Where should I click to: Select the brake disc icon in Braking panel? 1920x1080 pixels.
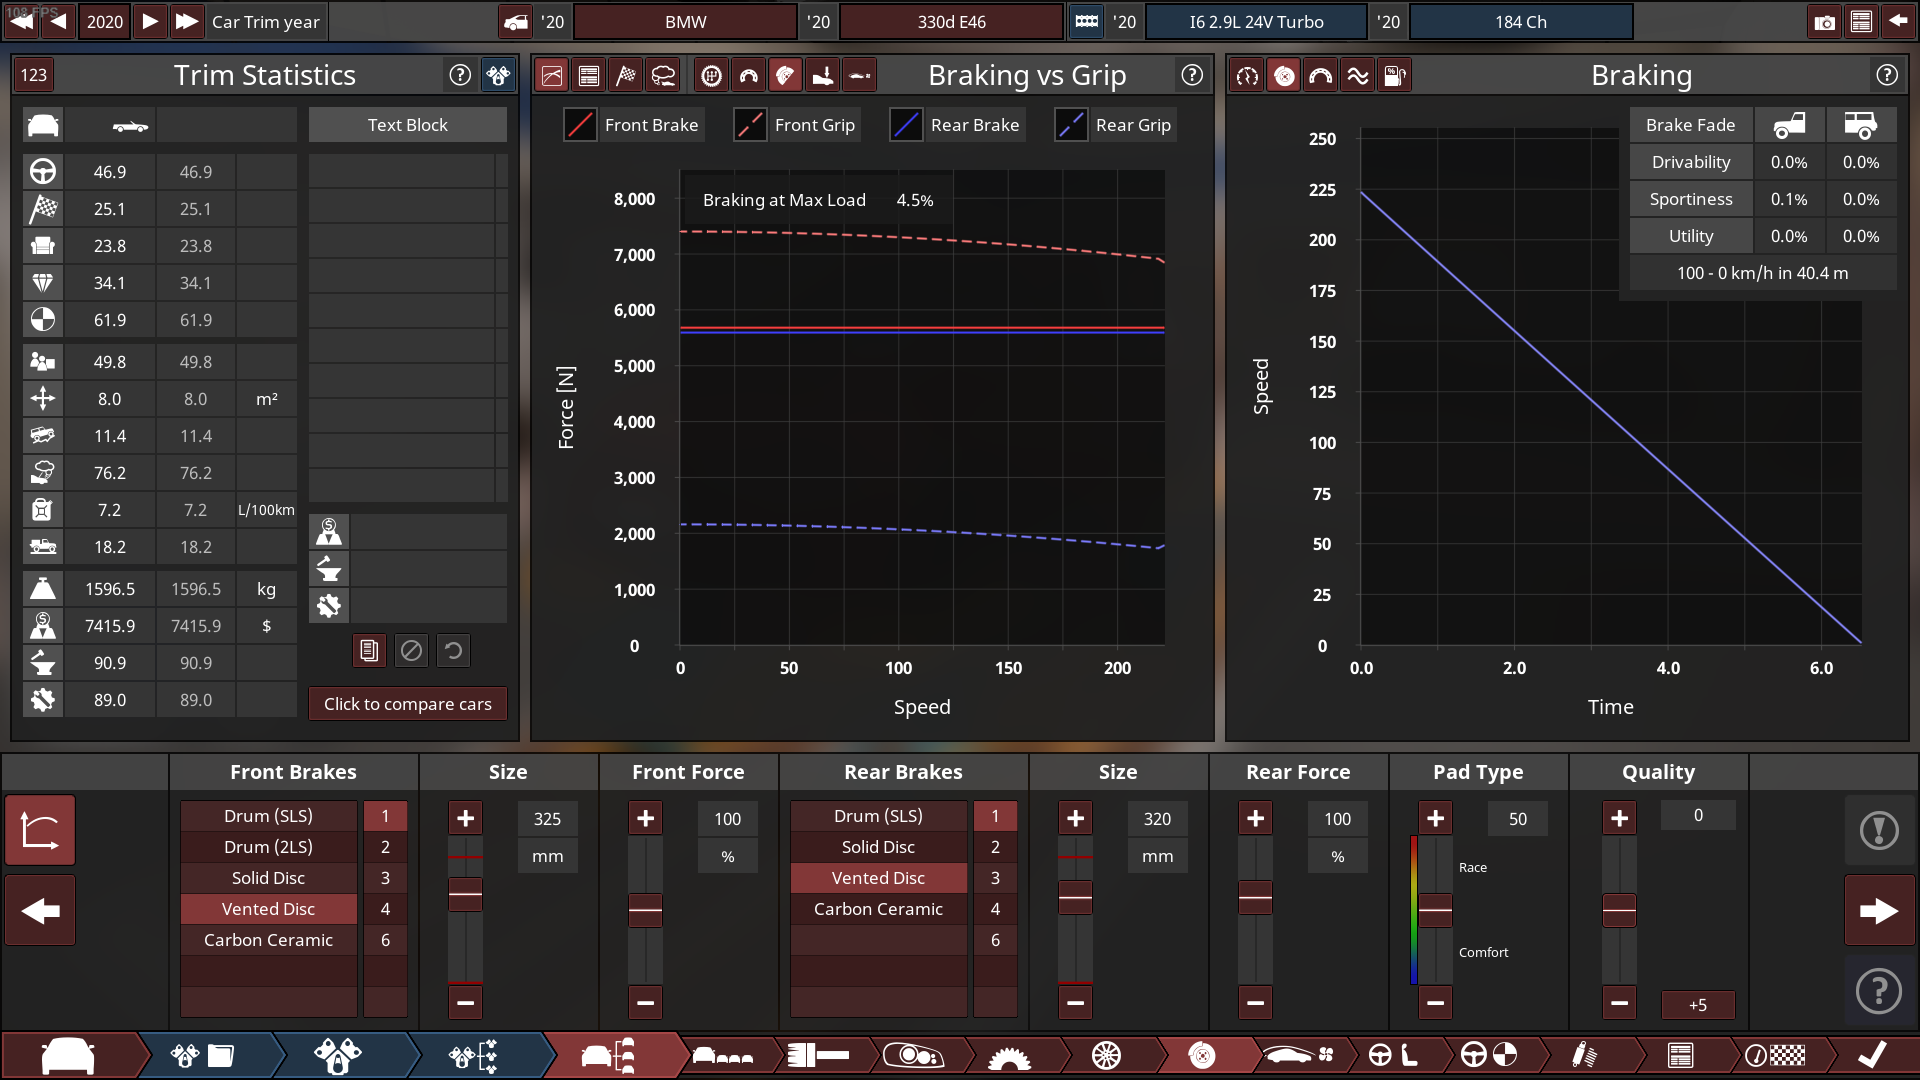(x=1284, y=75)
